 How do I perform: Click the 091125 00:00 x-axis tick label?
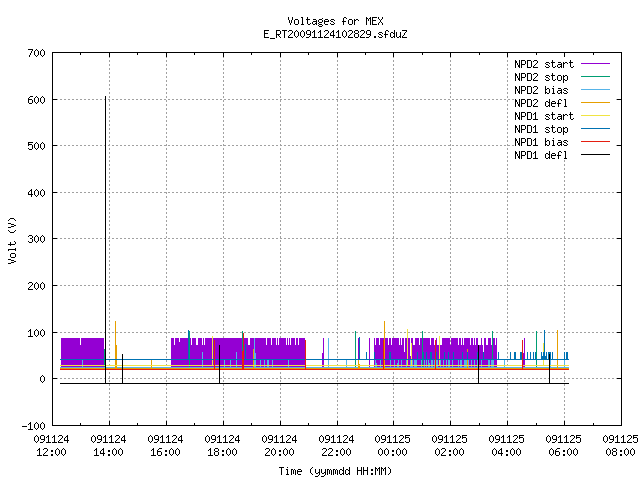392,446
